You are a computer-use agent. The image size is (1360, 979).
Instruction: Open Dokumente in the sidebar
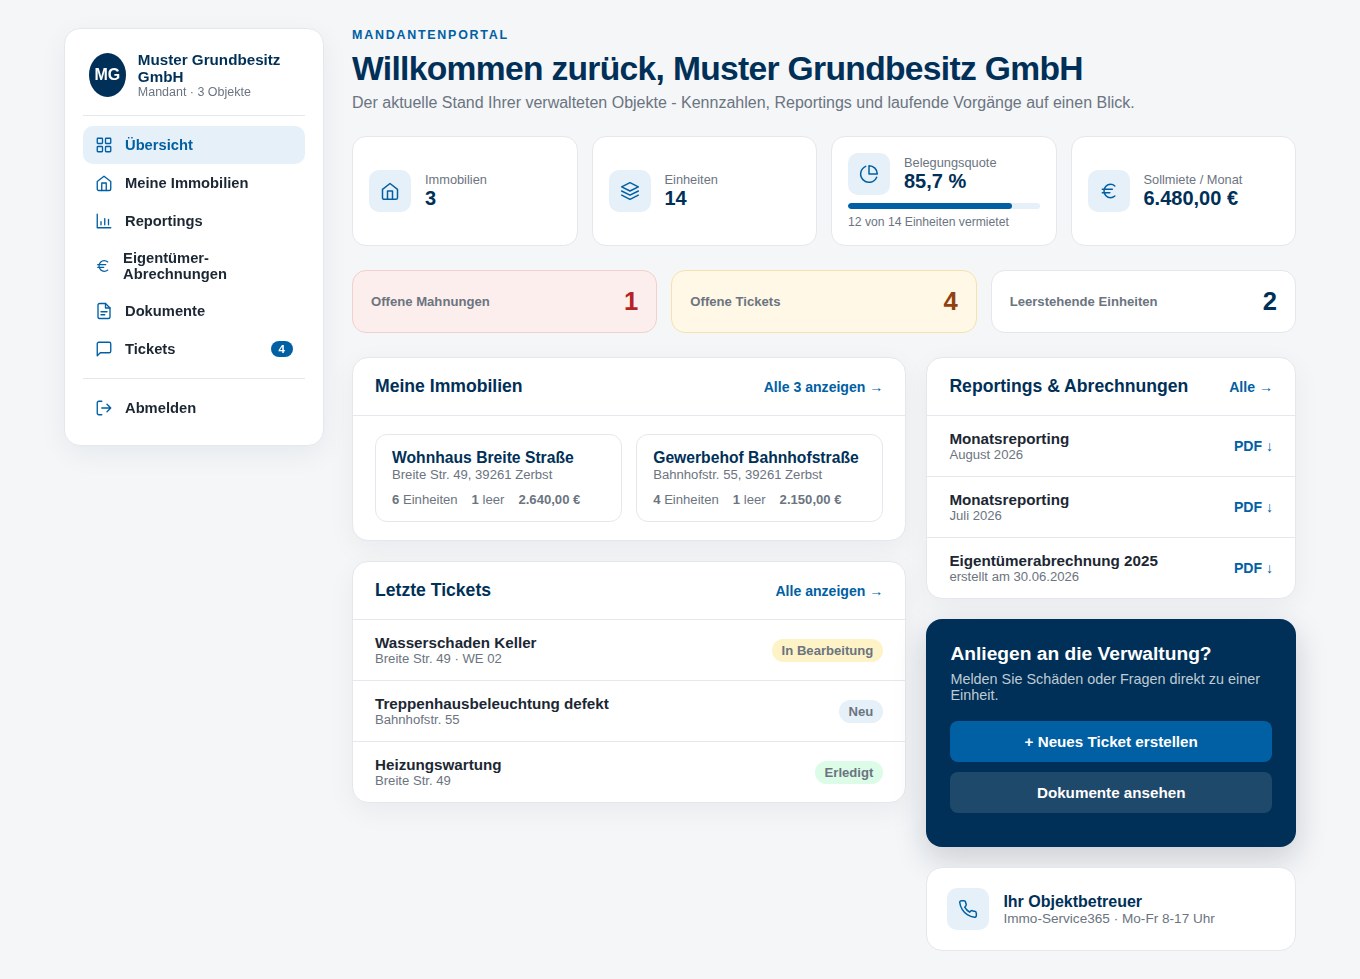tap(194, 311)
